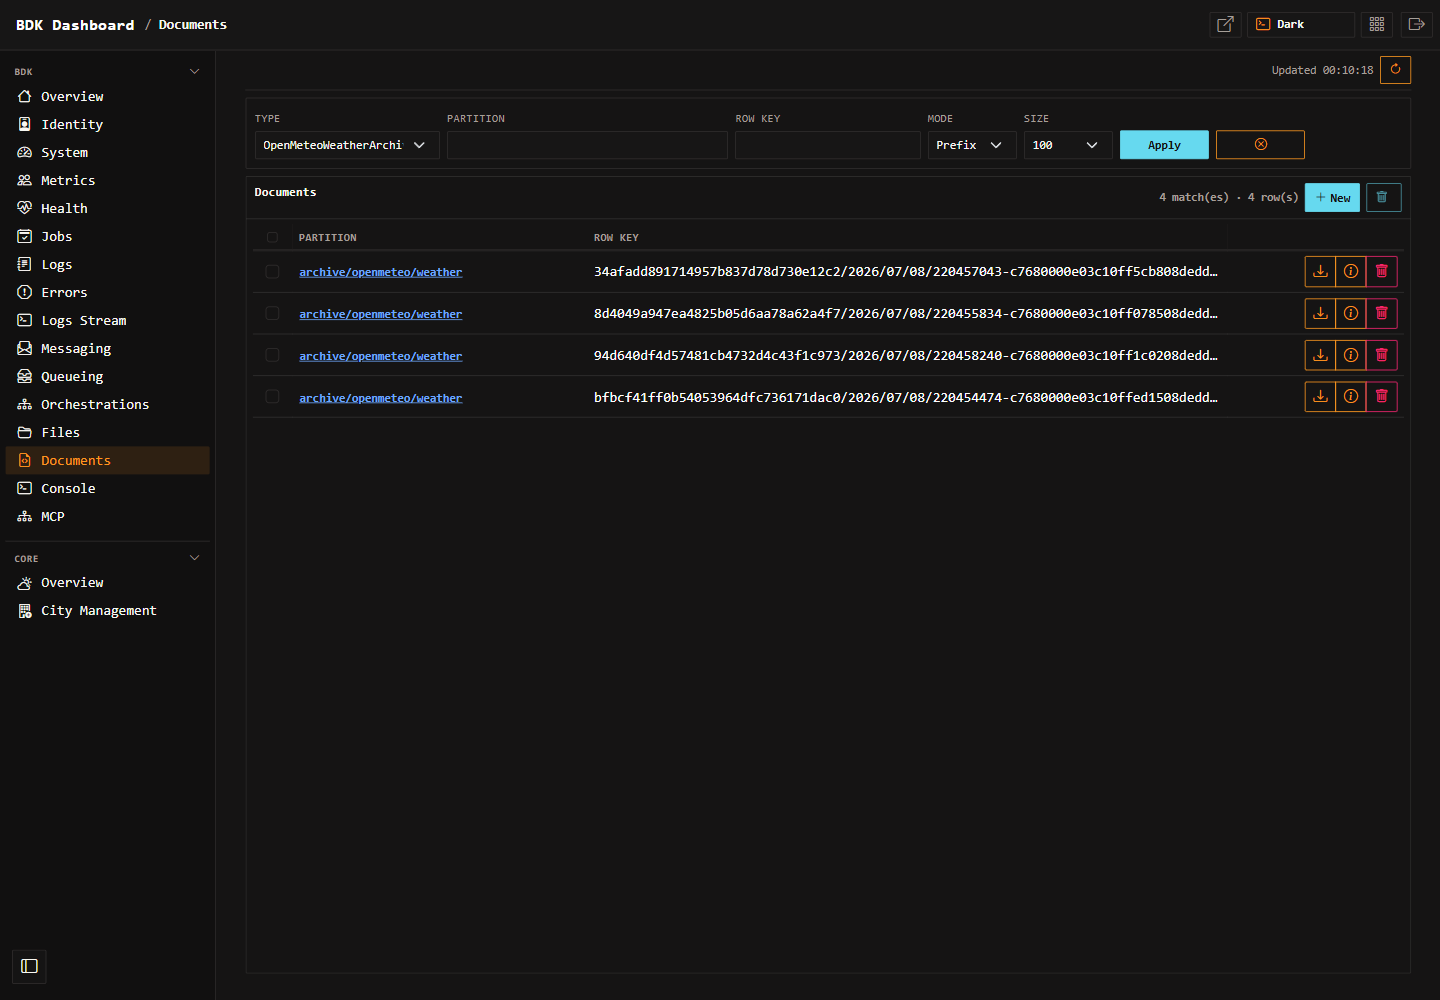Open partition link for row 34afadd8
This screenshot has height=1000, width=1440.
pyautogui.click(x=380, y=272)
